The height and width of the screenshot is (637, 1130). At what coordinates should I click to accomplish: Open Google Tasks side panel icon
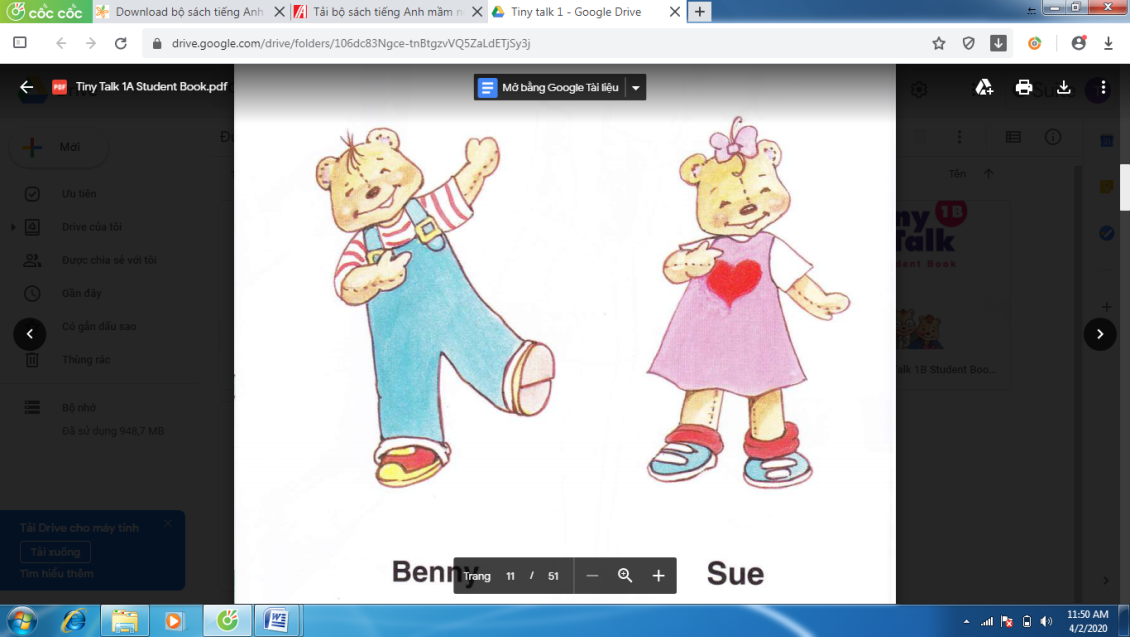click(1107, 233)
